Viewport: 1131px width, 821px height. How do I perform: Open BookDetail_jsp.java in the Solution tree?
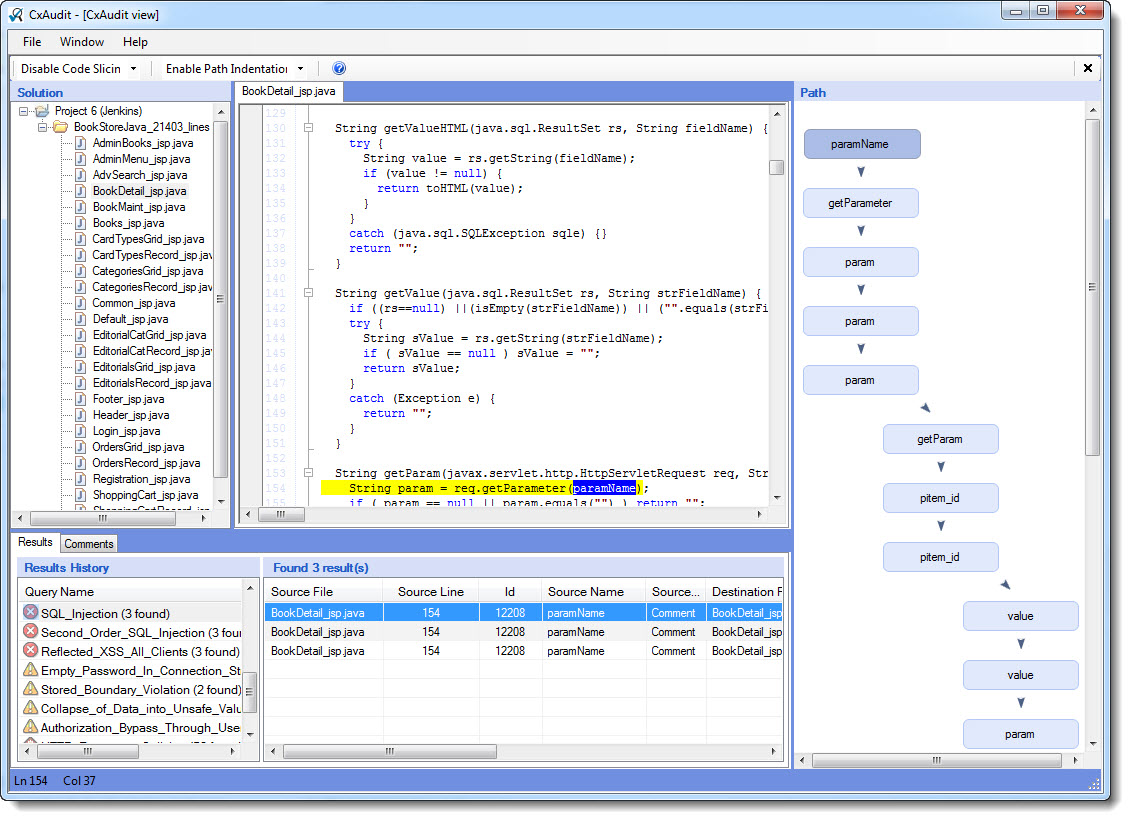point(139,191)
